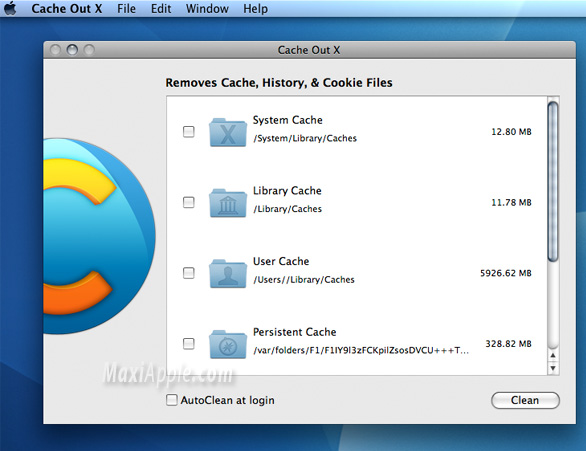This screenshot has width=586, height=451.
Task: Open the Help menu
Action: pos(255,8)
